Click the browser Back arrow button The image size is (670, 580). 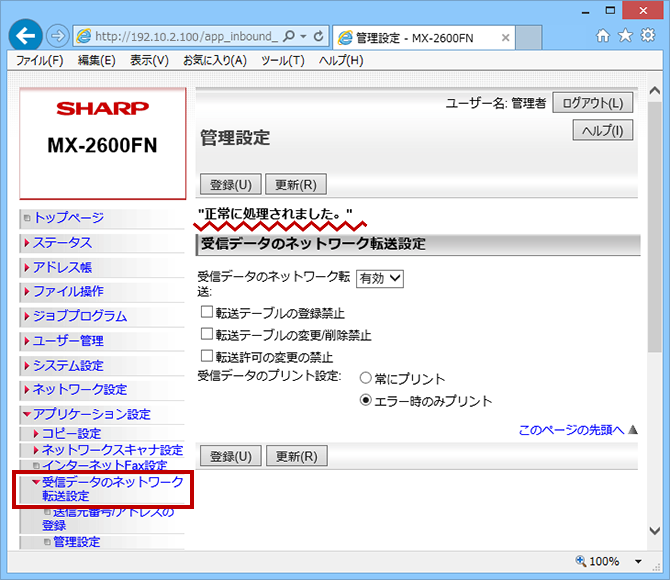coord(25,36)
